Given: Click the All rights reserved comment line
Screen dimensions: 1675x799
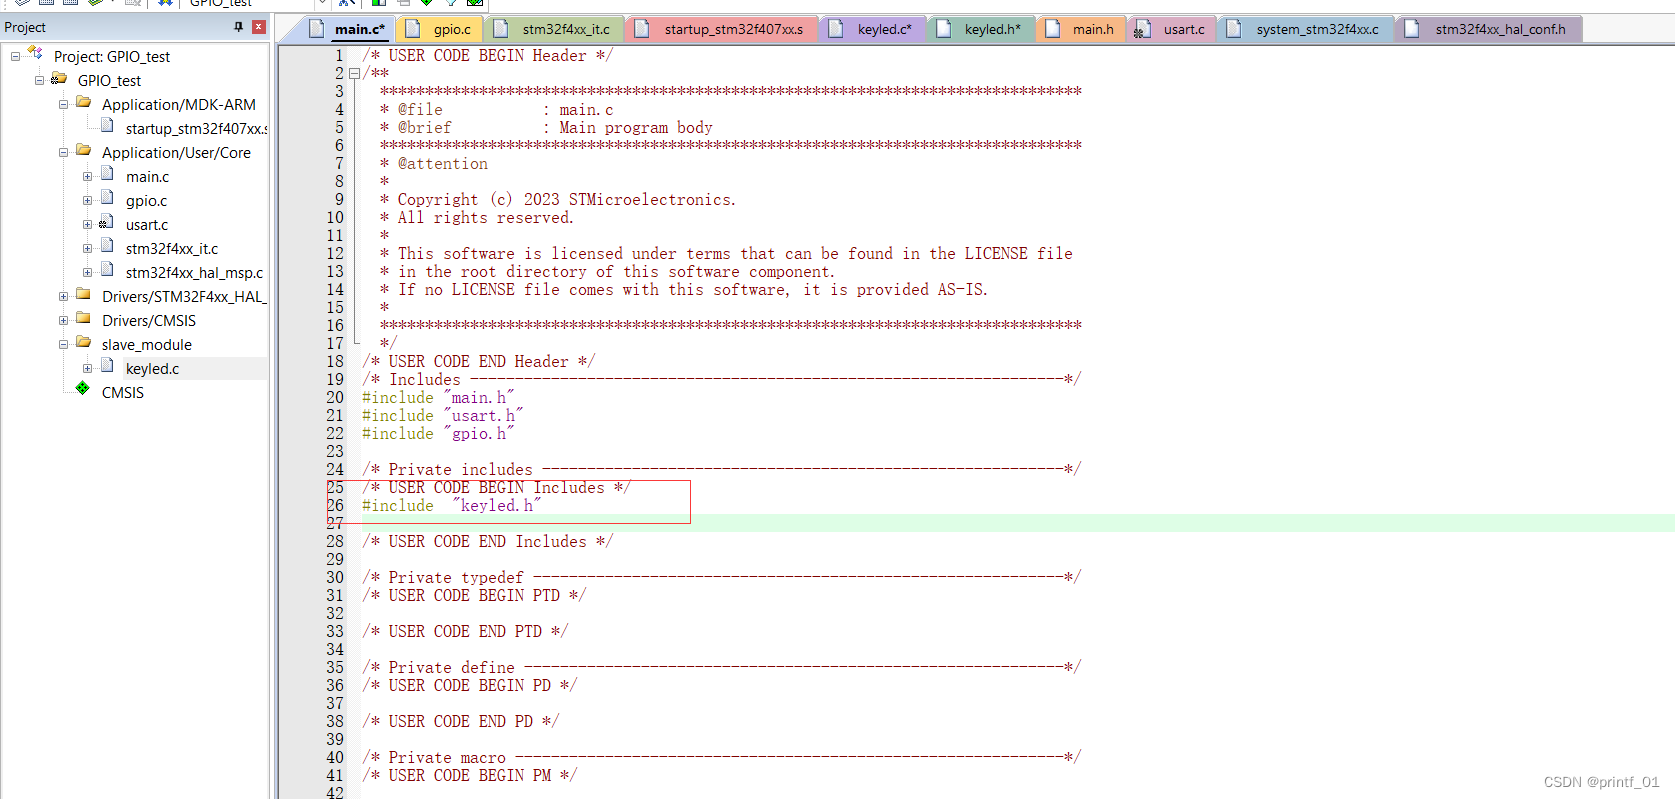Looking at the screenshot, I should pos(476,218).
